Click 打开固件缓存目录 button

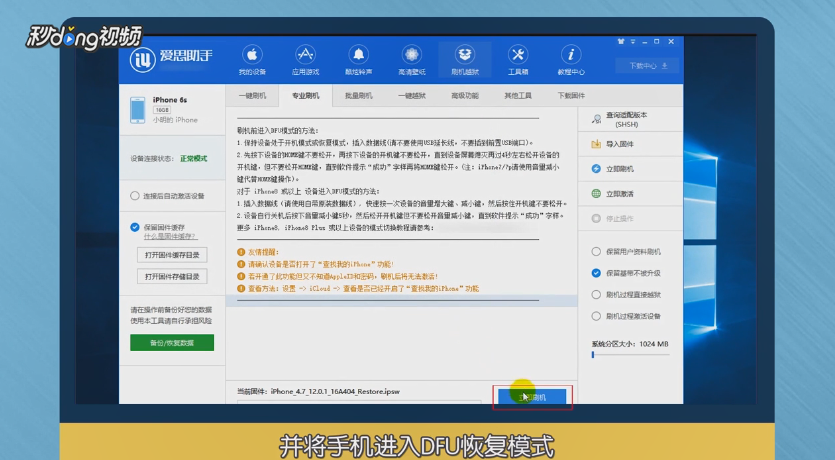pyautogui.click(x=172, y=255)
